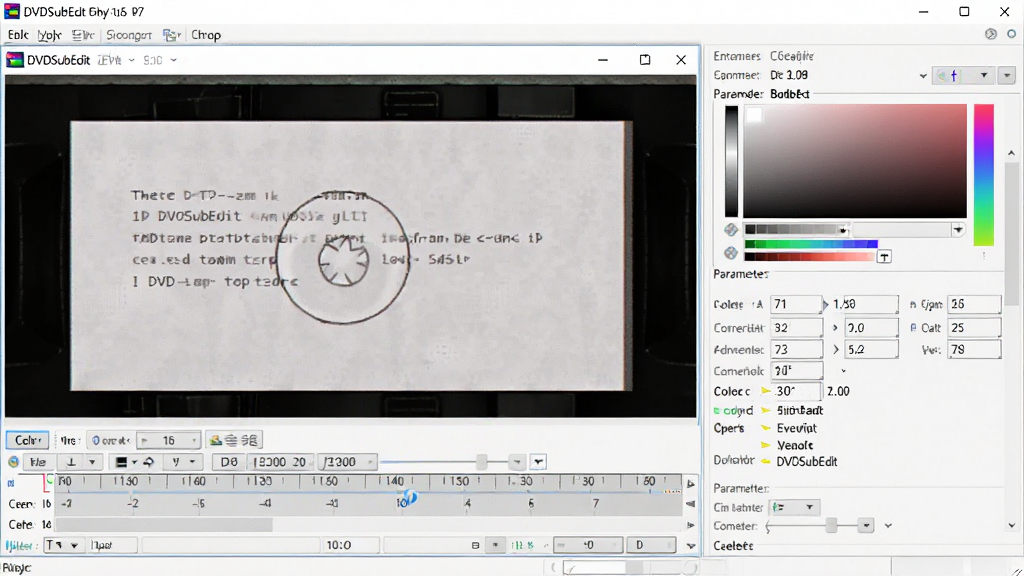The height and width of the screenshot is (576, 1024).
Task: Open the 'J3300' combo box
Action: click(347, 462)
